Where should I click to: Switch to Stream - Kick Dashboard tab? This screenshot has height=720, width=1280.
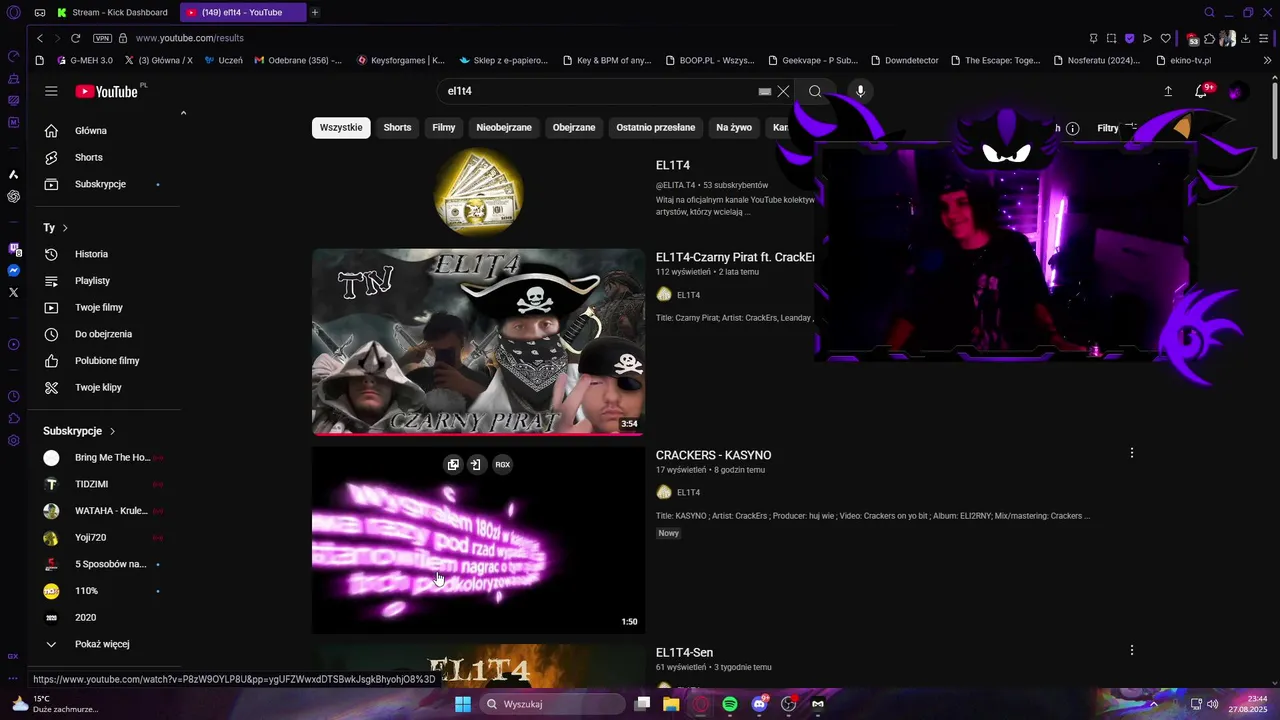pyautogui.click(x=112, y=13)
